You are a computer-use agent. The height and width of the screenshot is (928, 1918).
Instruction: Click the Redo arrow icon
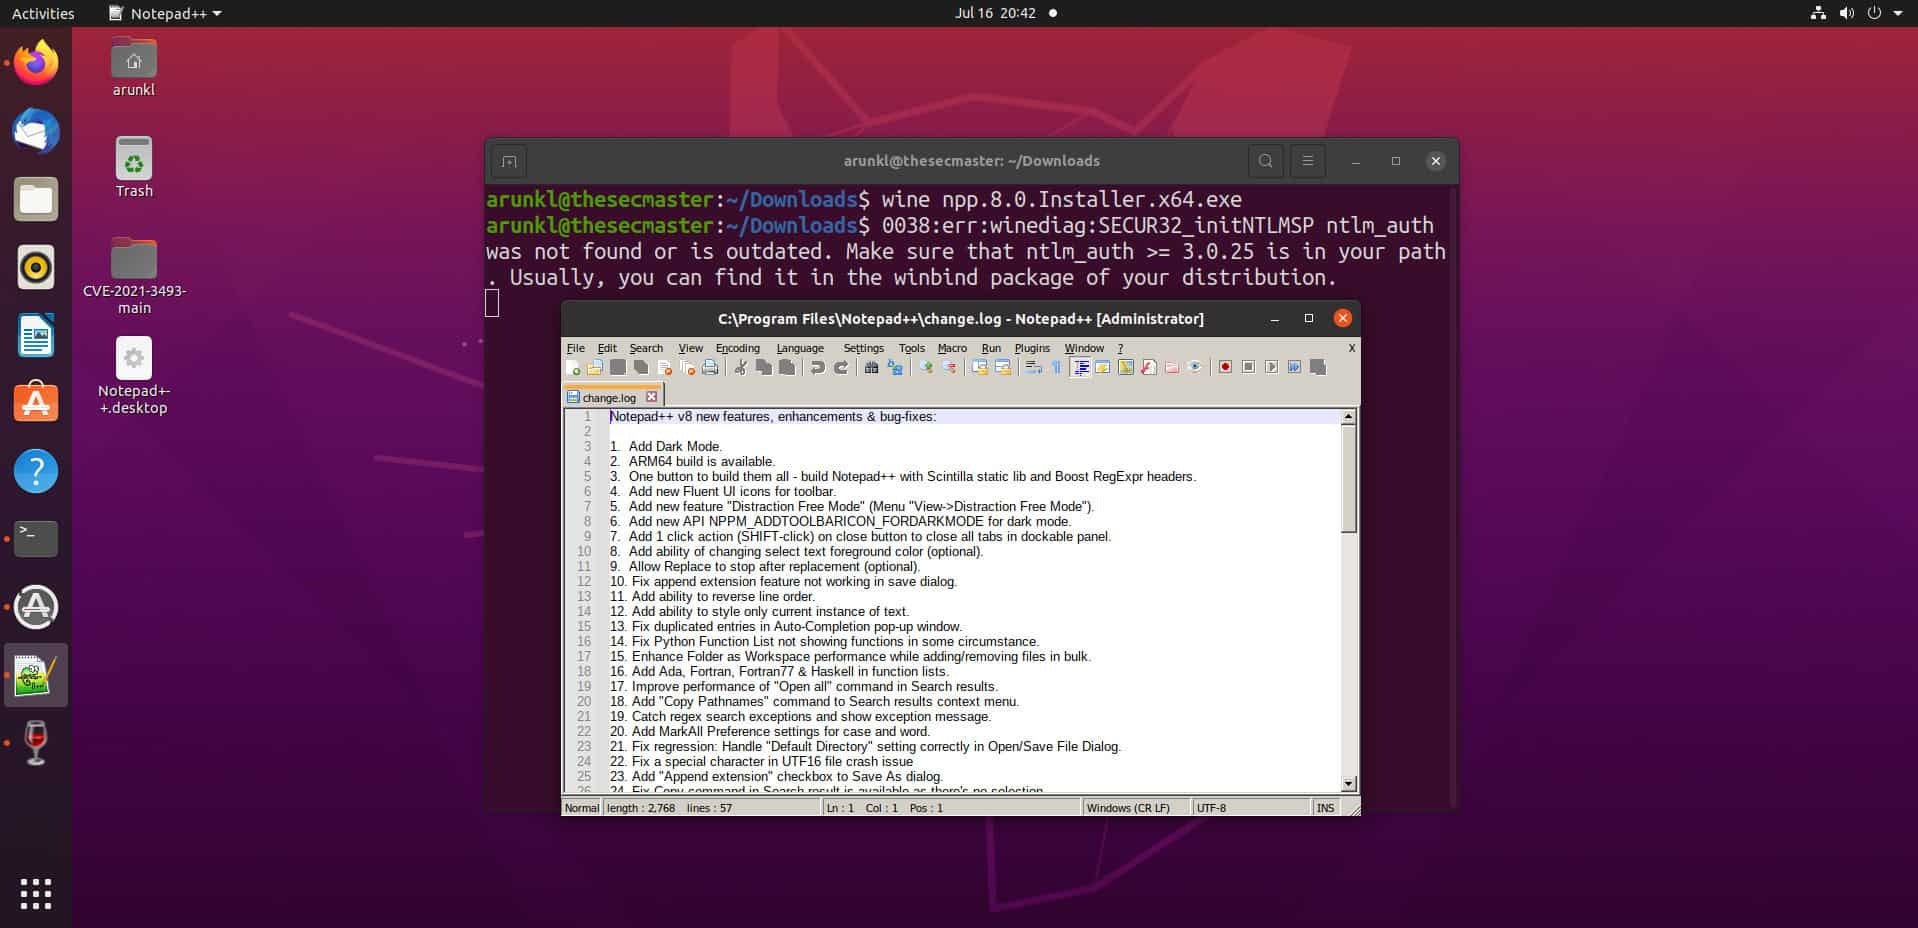tap(841, 368)
